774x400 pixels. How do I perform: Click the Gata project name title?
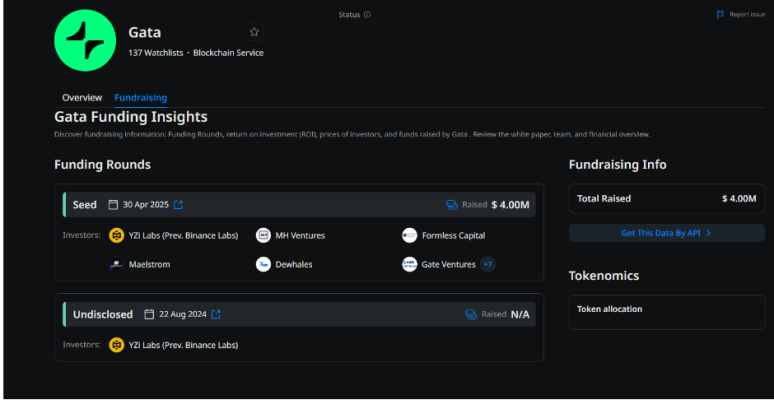tap(145, 33)
